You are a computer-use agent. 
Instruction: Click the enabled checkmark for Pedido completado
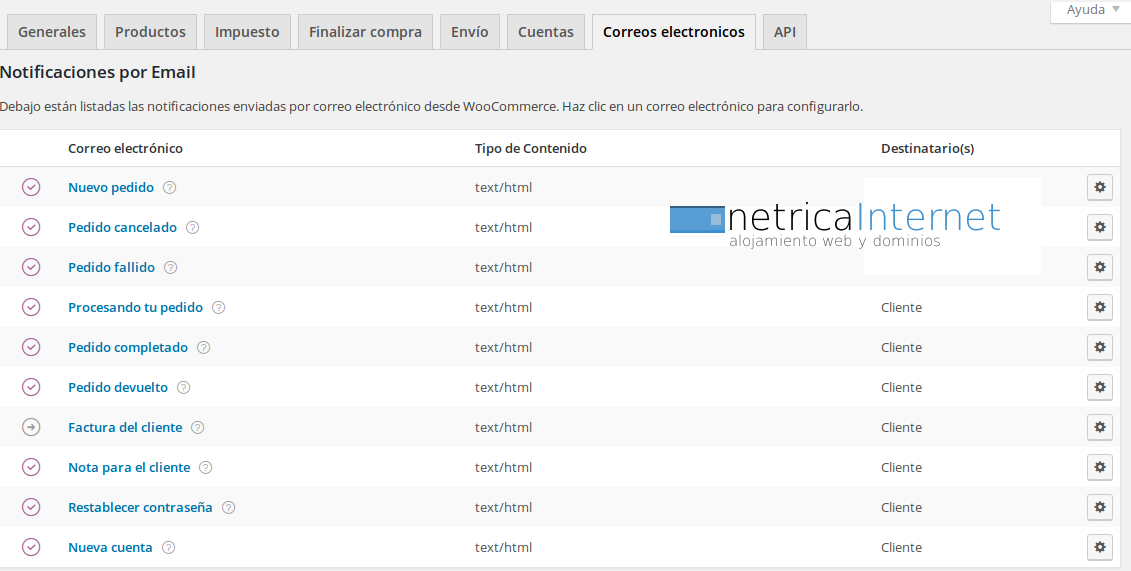point(31,347)
